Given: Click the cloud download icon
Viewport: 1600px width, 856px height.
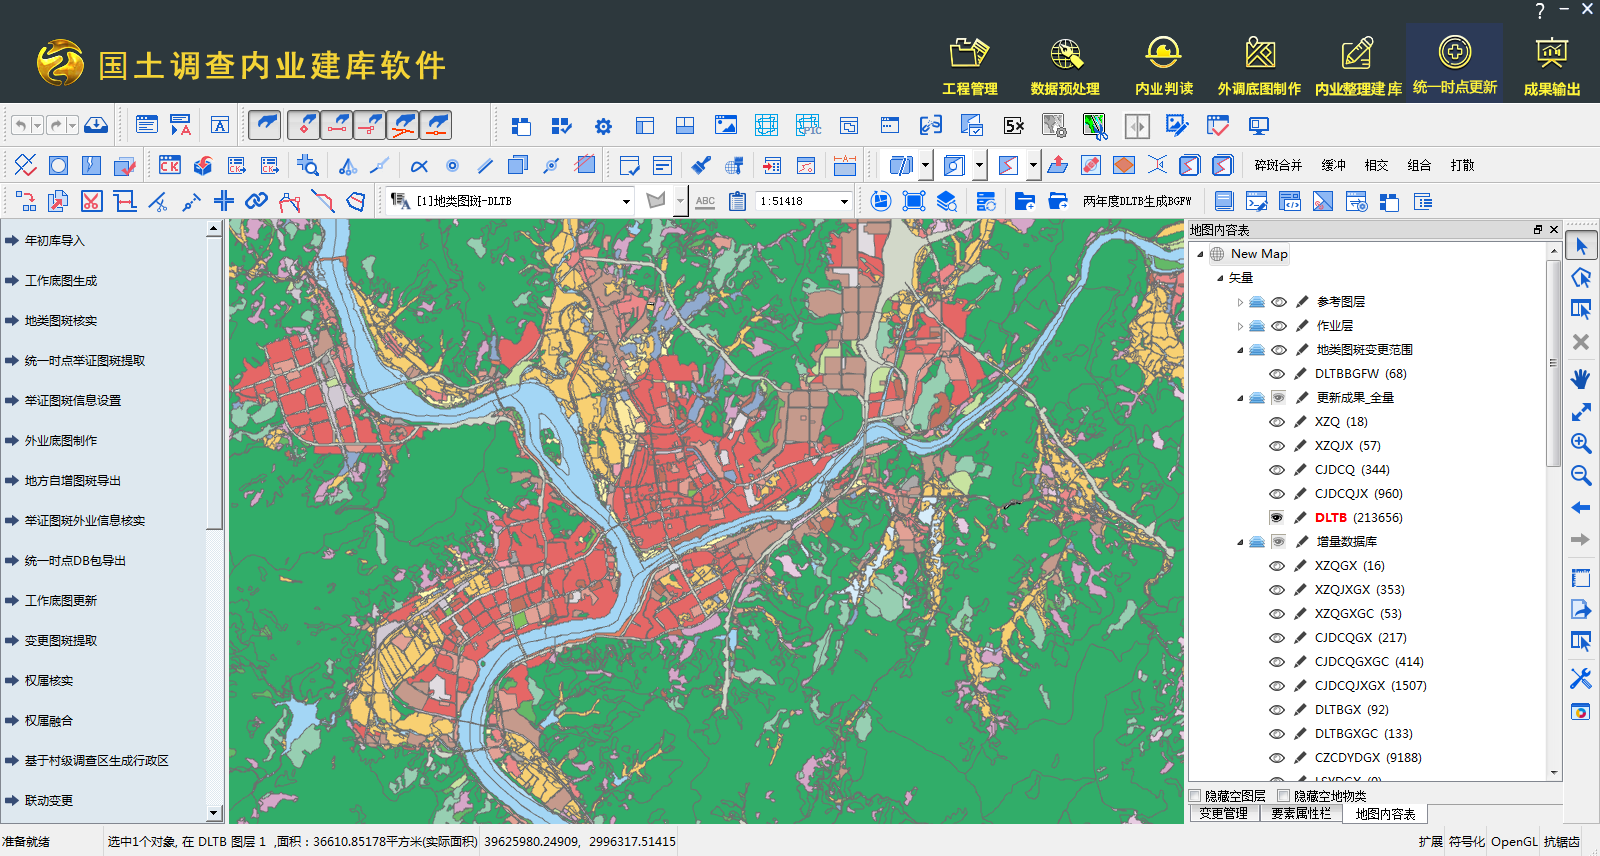Looking at the screenshot, I should point(96,125).
